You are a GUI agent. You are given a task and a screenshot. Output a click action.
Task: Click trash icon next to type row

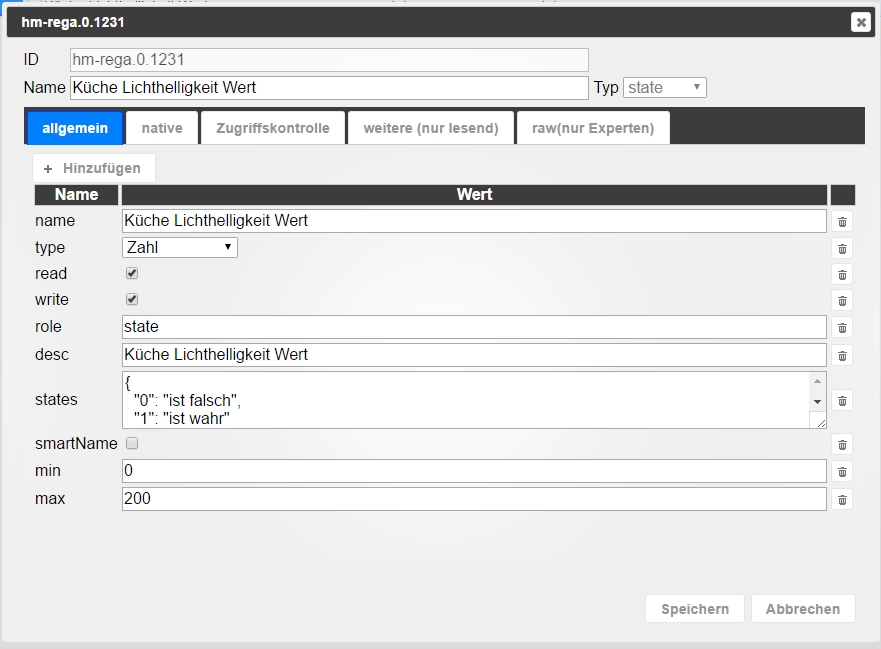tap(842, 248)
